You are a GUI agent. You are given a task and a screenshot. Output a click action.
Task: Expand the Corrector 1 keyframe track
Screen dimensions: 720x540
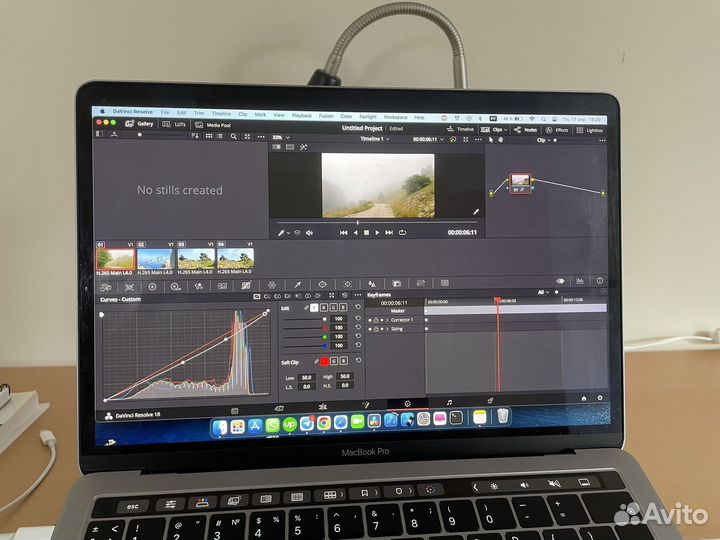click(x=387, y=320)
